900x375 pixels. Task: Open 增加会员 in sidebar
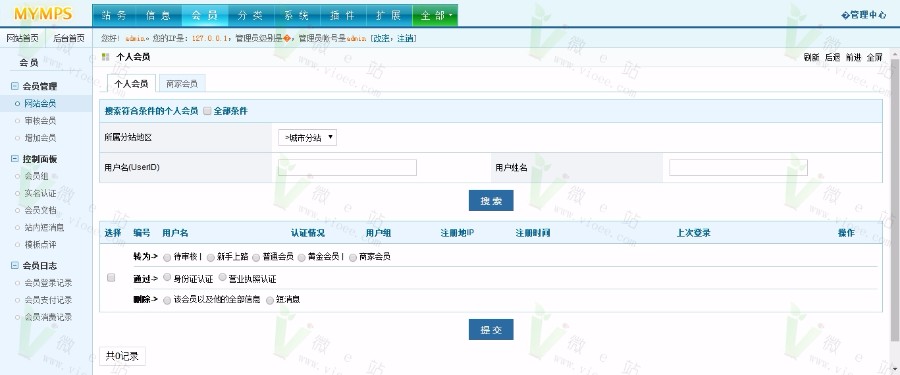(40, 138)
